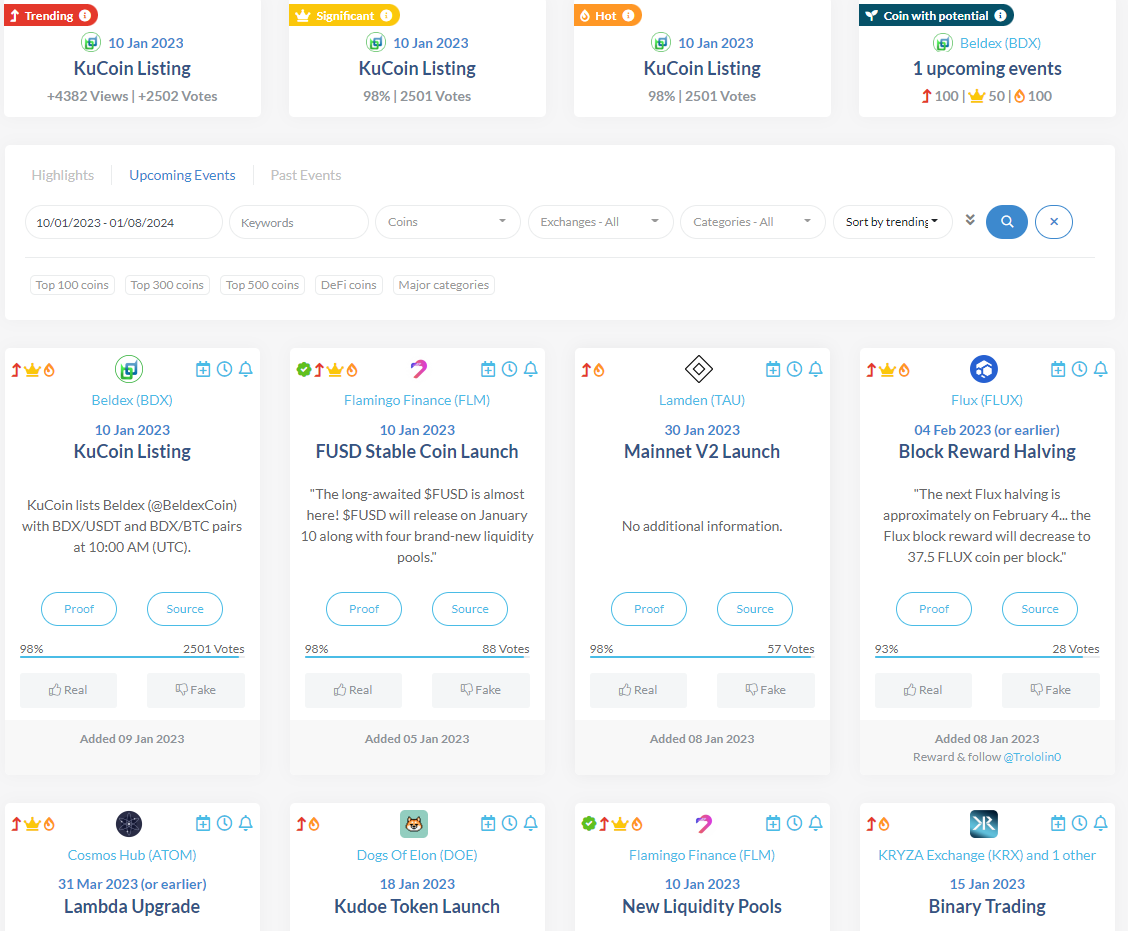Screen dimensions: 1128x931
Task: Clear filters with the X button
Action: 1054,222
